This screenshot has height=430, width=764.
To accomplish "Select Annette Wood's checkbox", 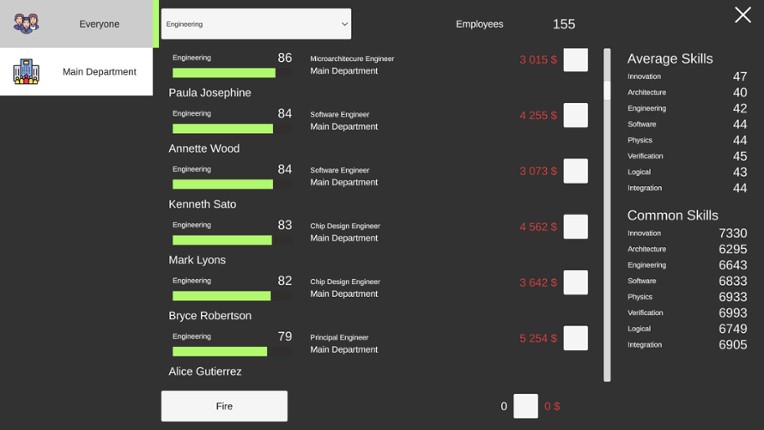I will click(x=575, y=171).
